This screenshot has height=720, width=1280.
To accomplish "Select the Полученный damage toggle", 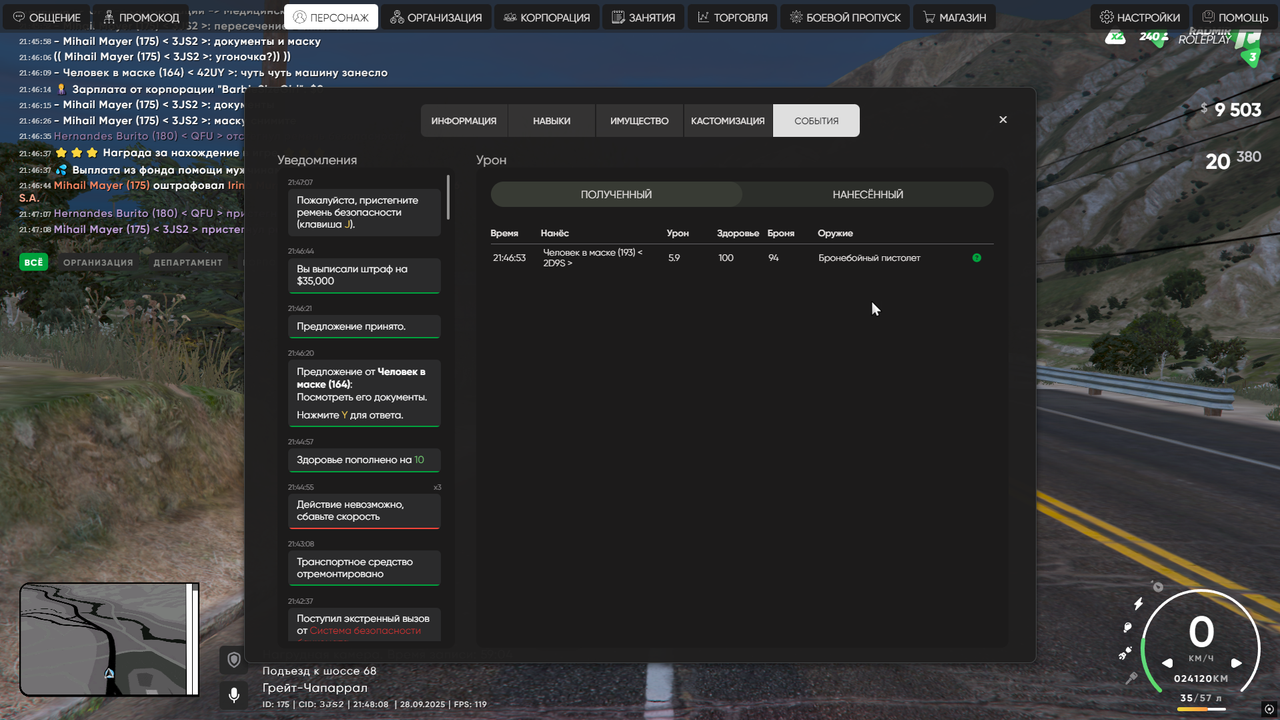I will click(616, 194).
